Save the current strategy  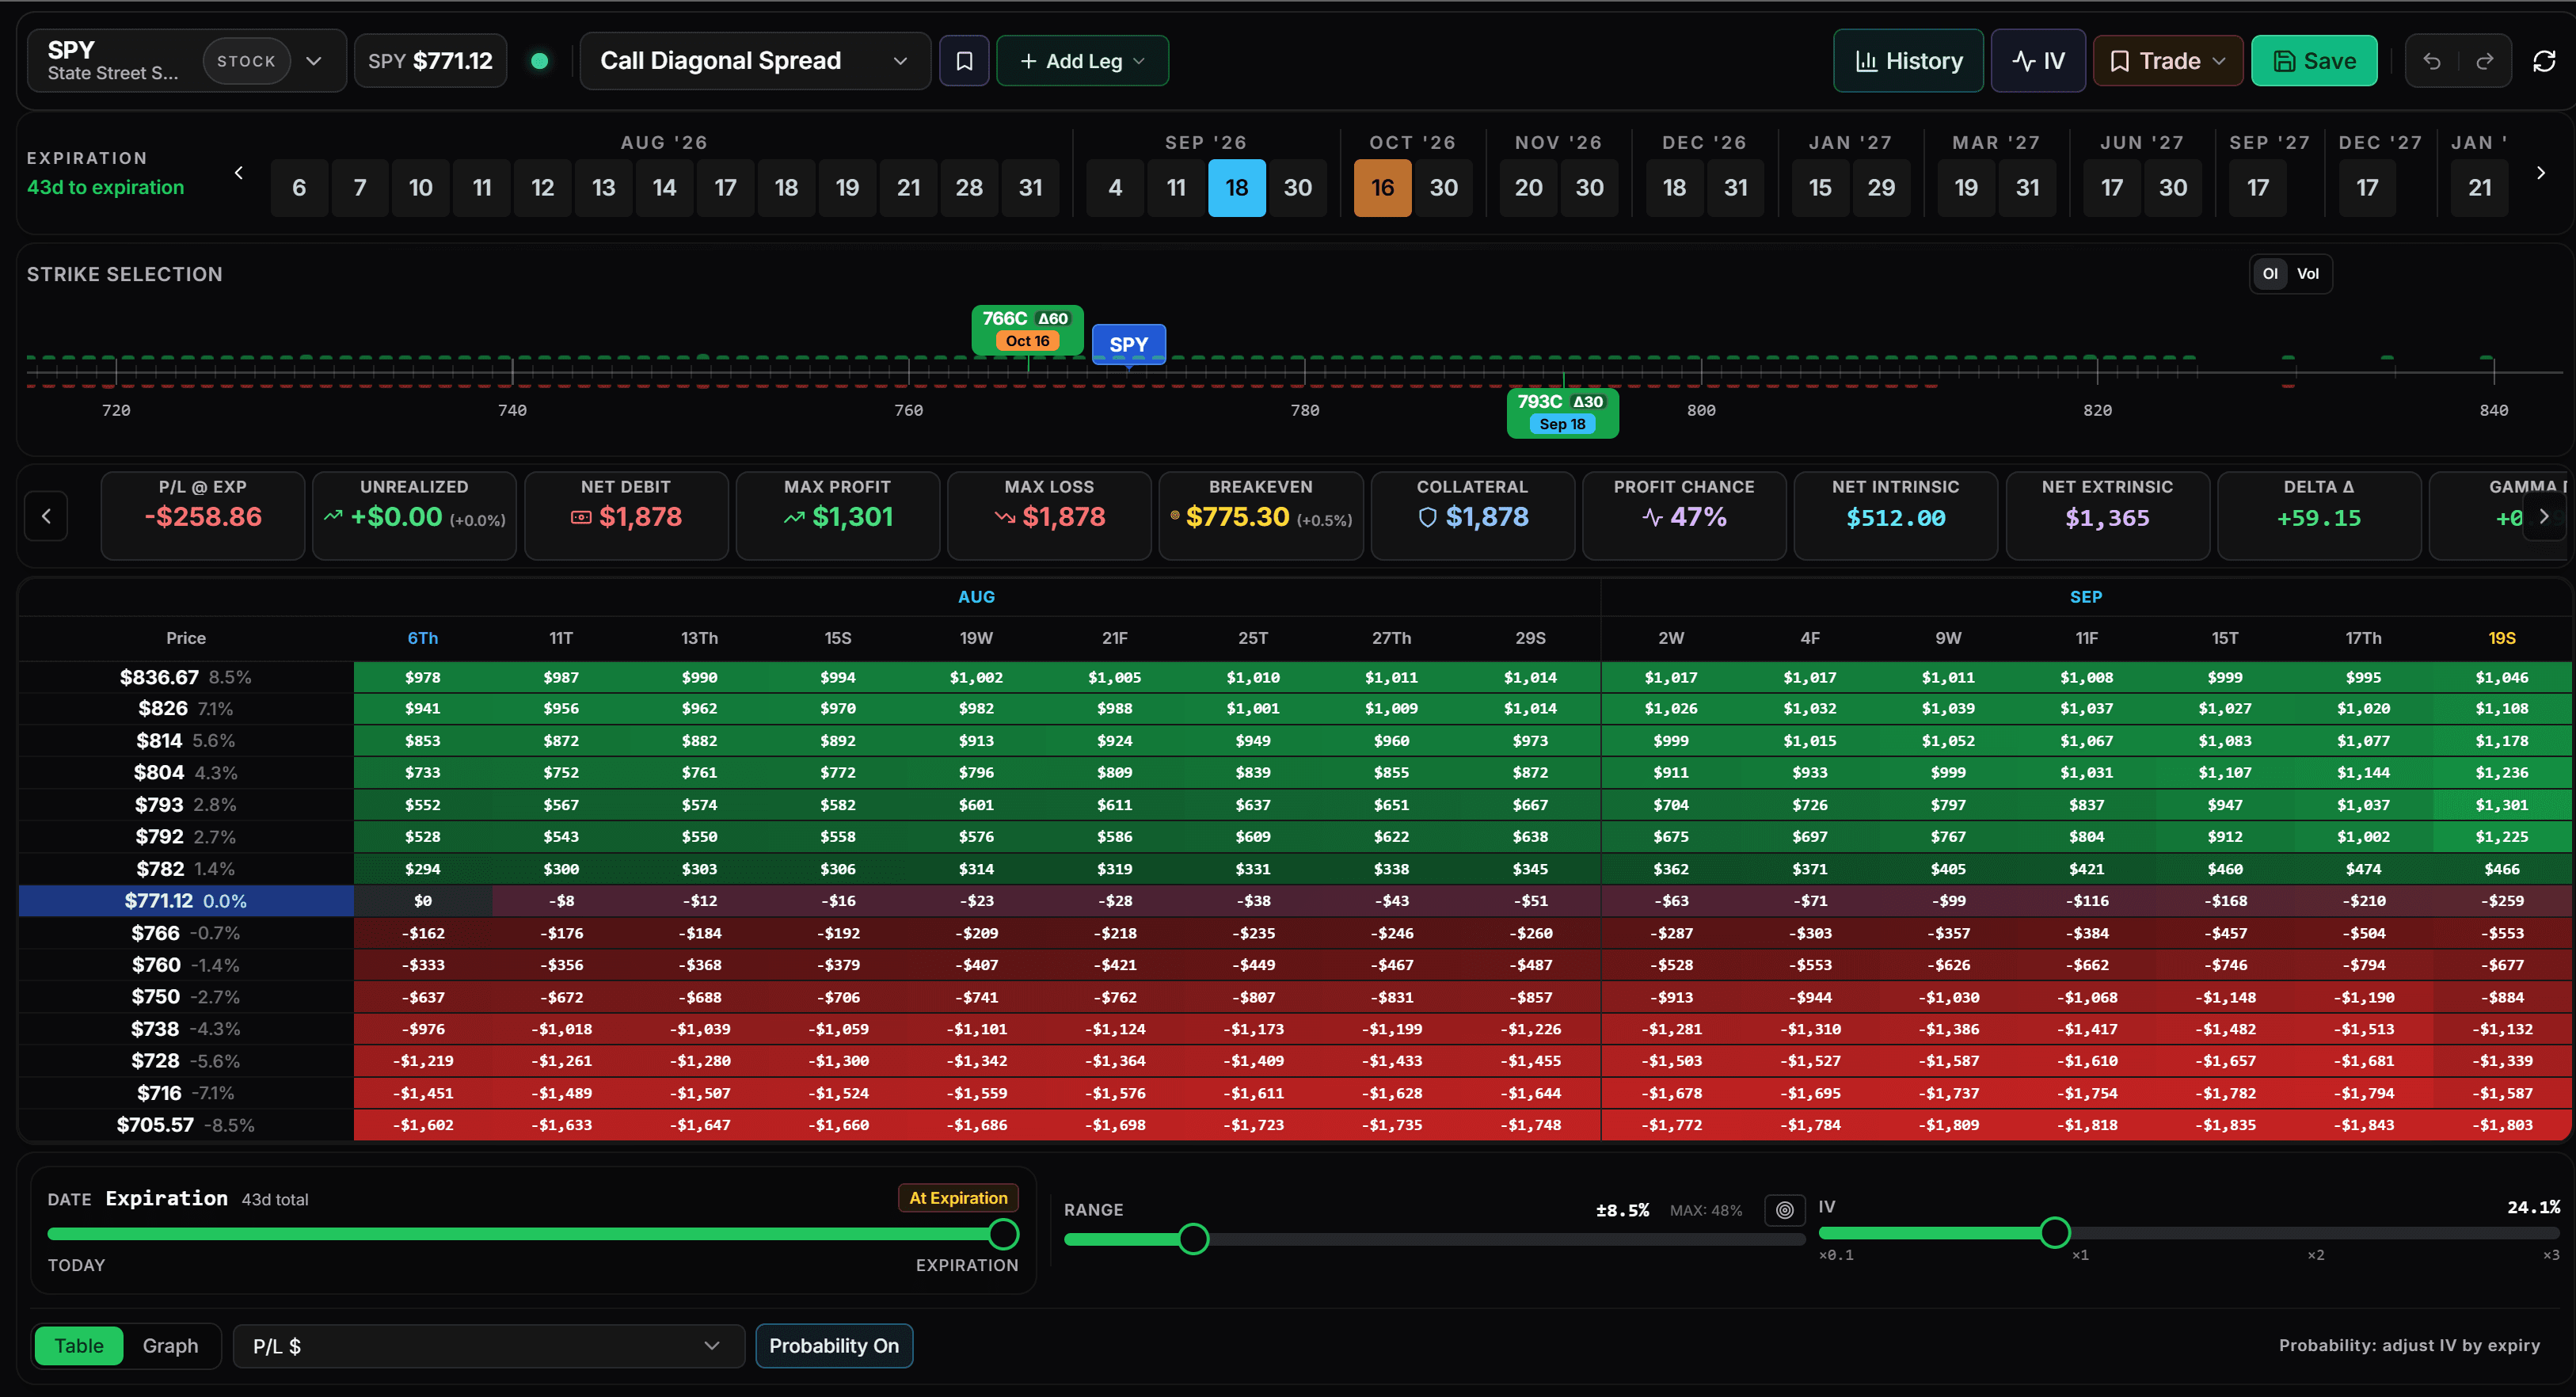click(x=2314, y=61)
